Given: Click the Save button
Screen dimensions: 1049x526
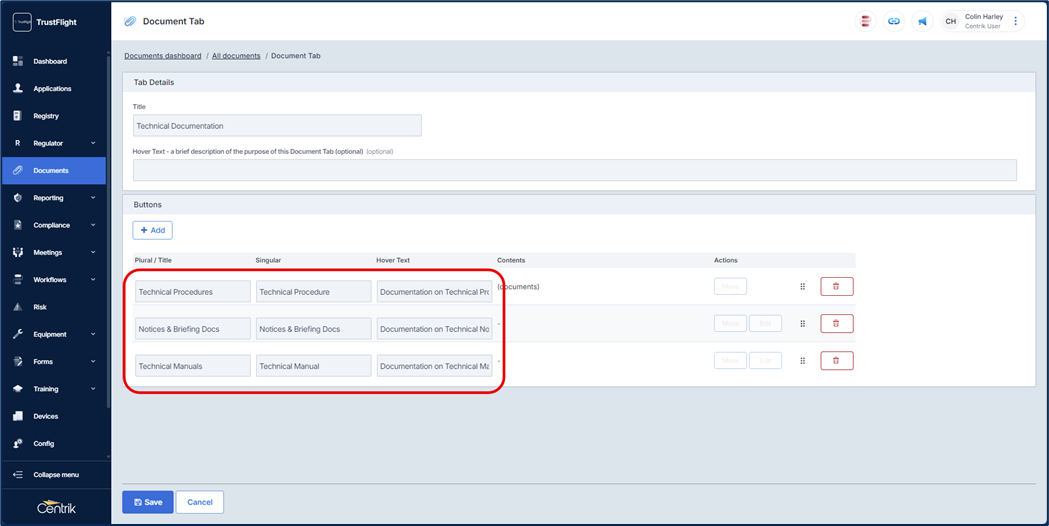Looking at the screenshot, I should (148, 502).
